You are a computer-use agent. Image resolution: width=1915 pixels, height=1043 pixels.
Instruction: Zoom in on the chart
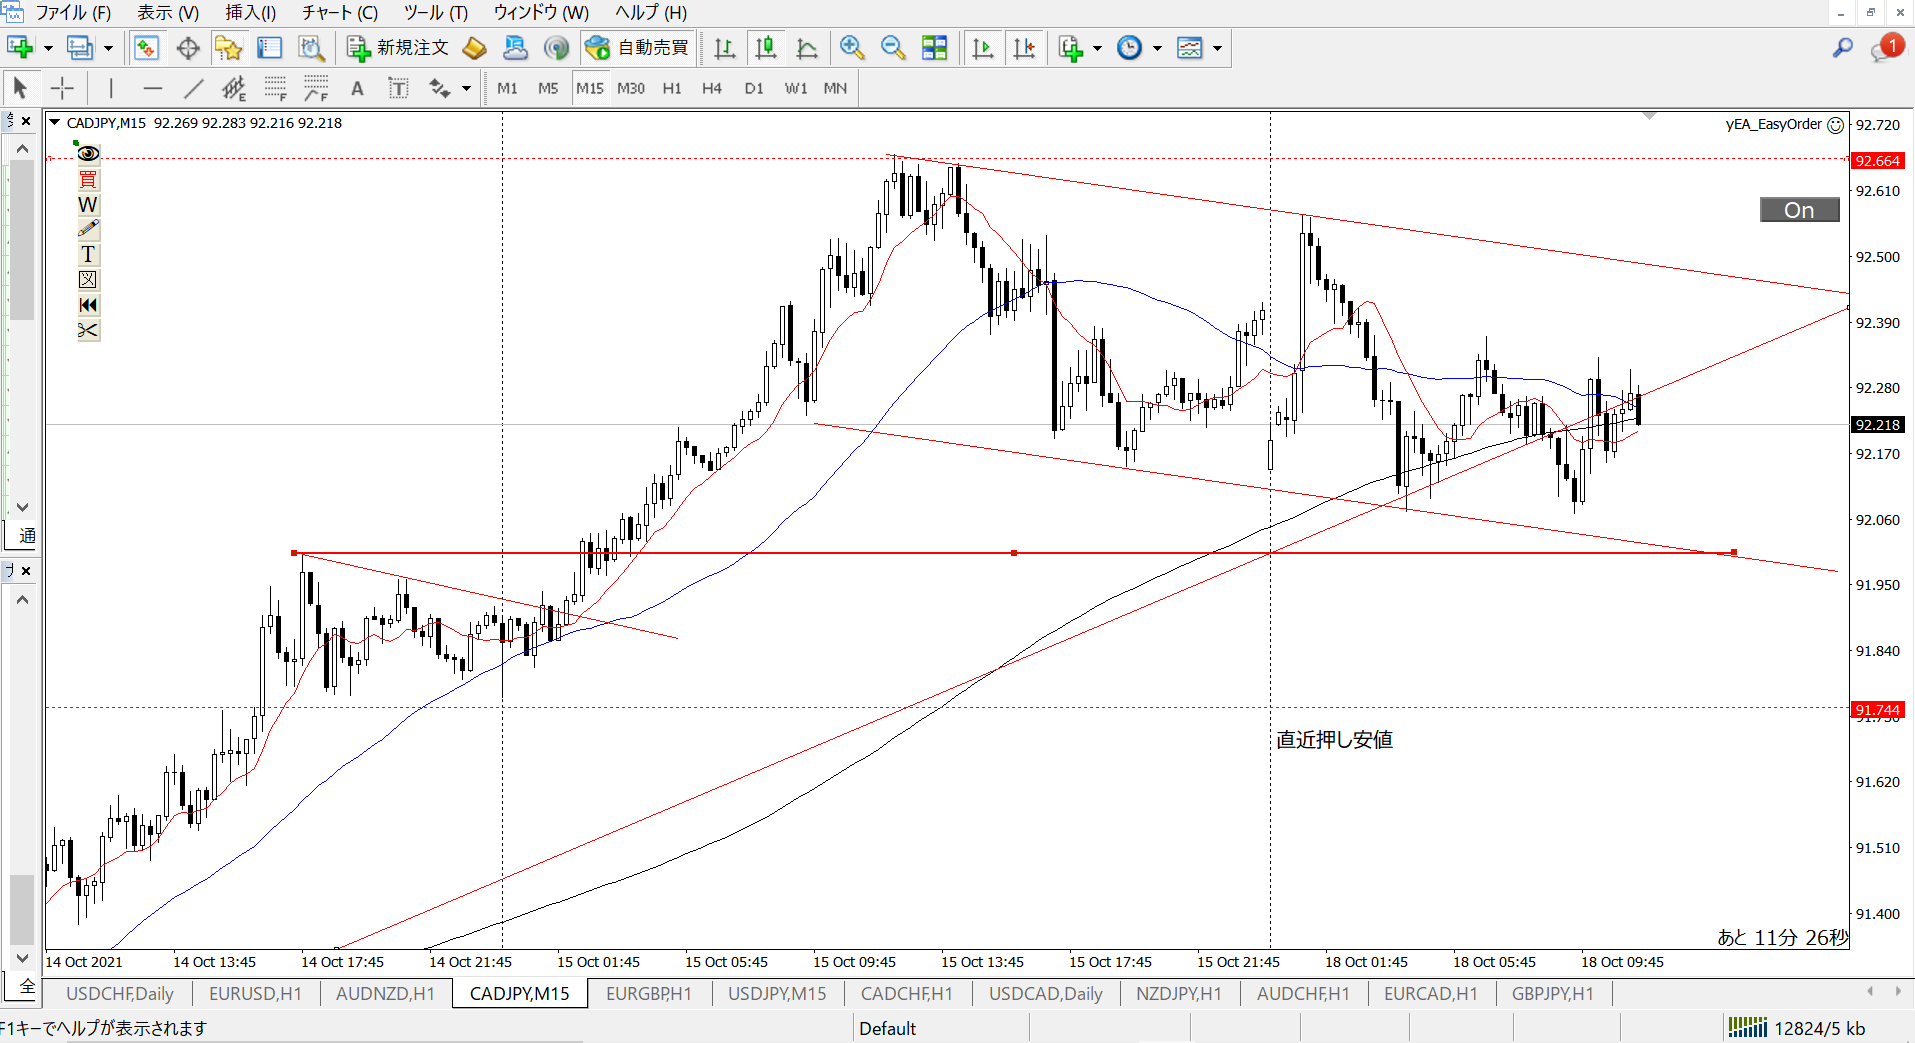[852, 47]
